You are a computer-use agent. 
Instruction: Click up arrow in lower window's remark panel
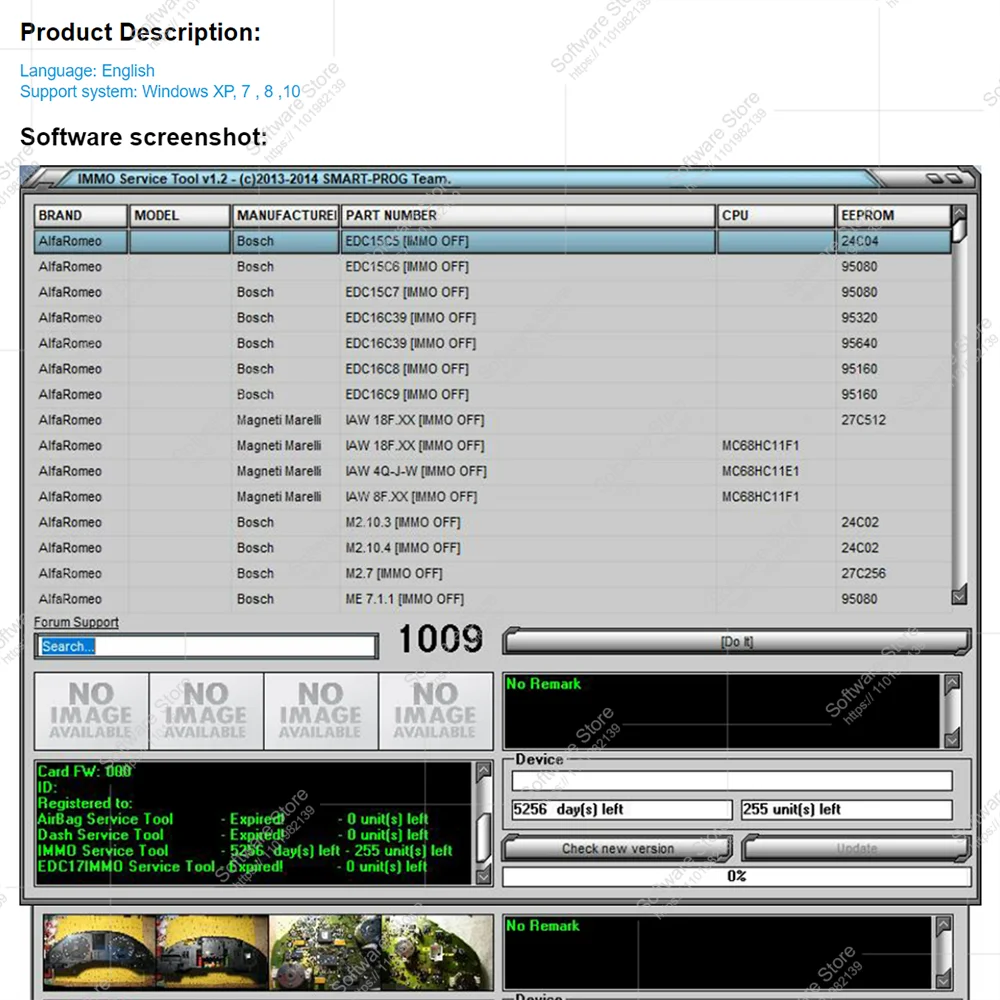coord(943,925)
